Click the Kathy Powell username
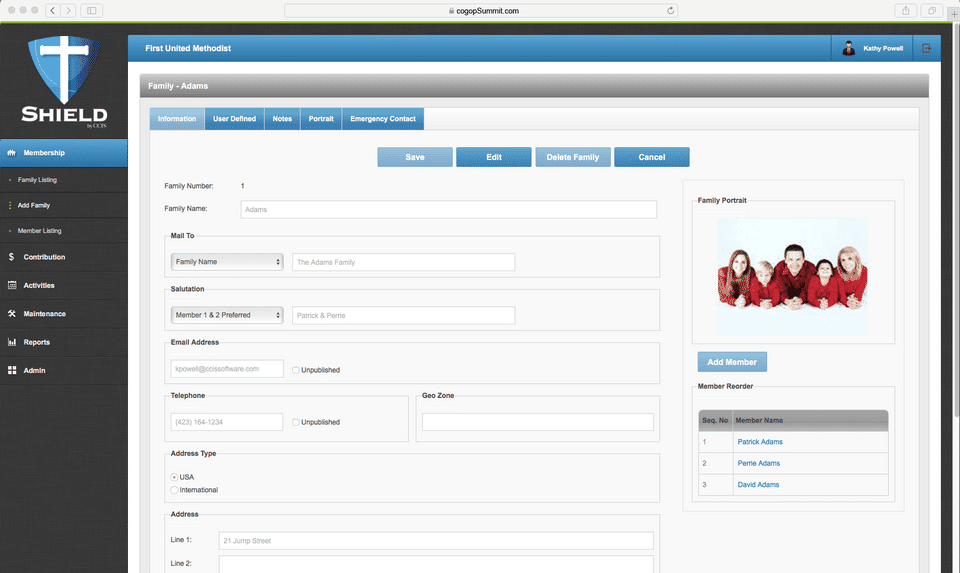The image size is (960, 573). coord(883,48)
